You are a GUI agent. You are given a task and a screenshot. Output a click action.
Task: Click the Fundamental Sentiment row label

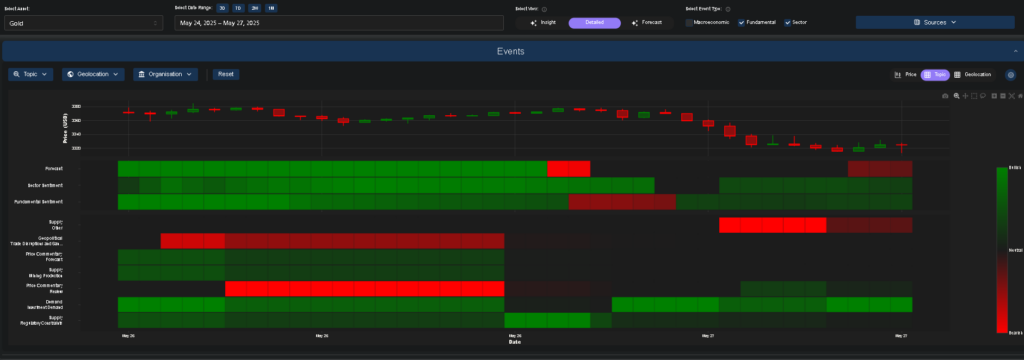(x=38, y=203)
